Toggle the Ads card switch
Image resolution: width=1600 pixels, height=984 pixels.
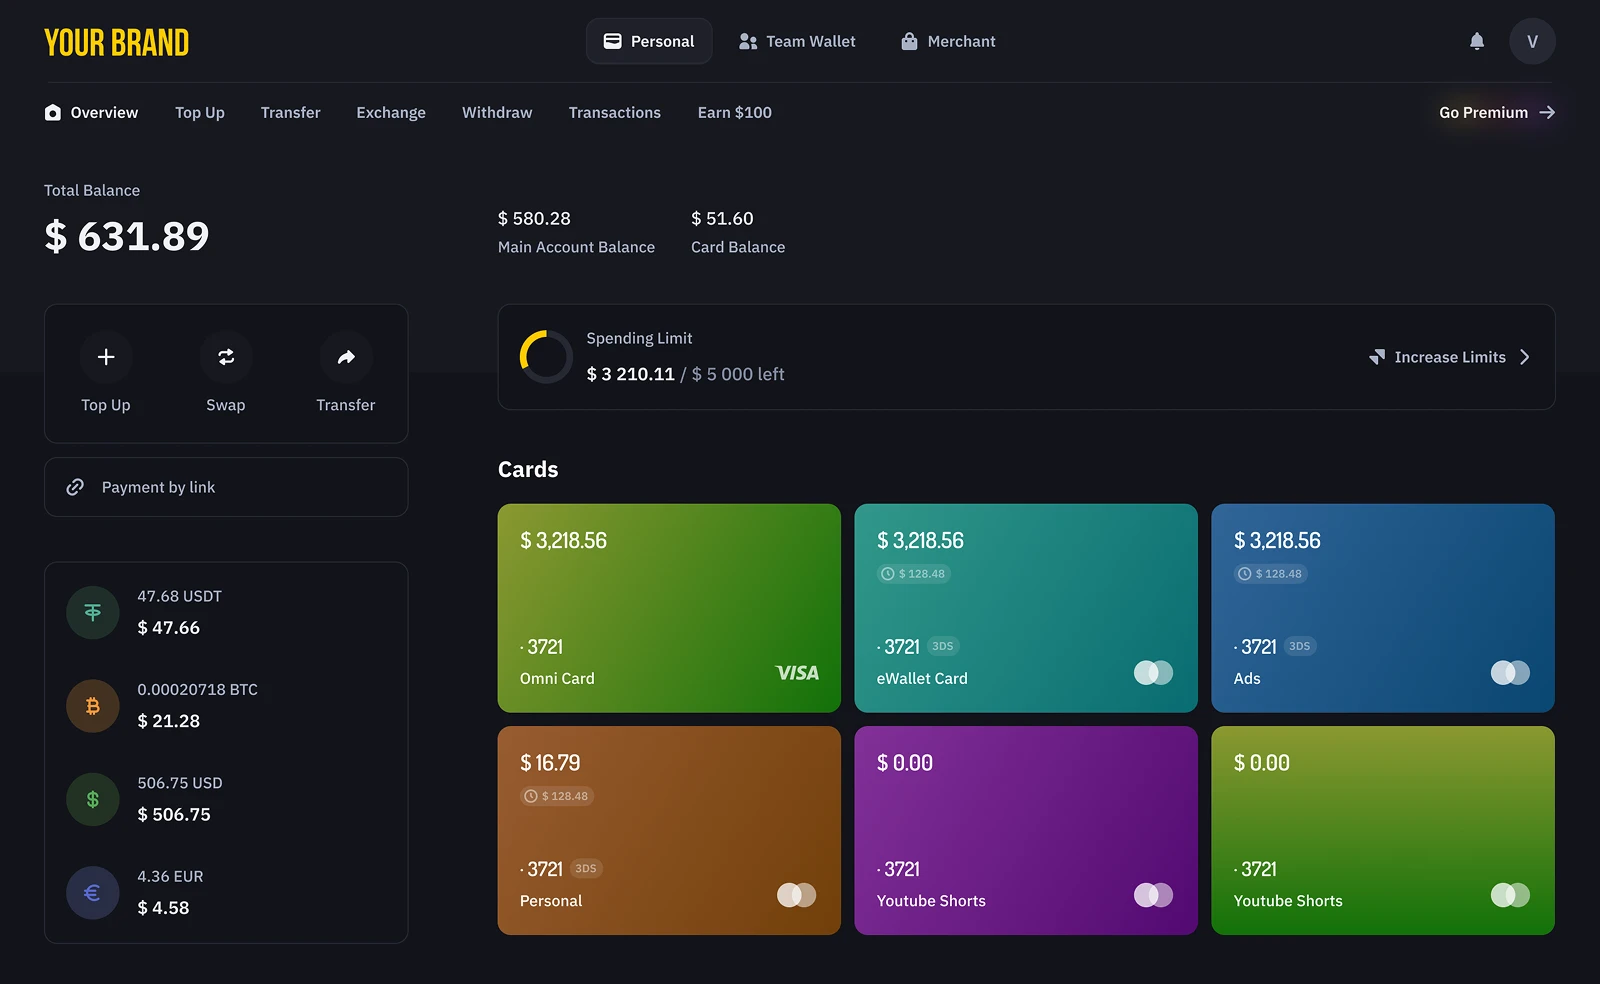1510,673
